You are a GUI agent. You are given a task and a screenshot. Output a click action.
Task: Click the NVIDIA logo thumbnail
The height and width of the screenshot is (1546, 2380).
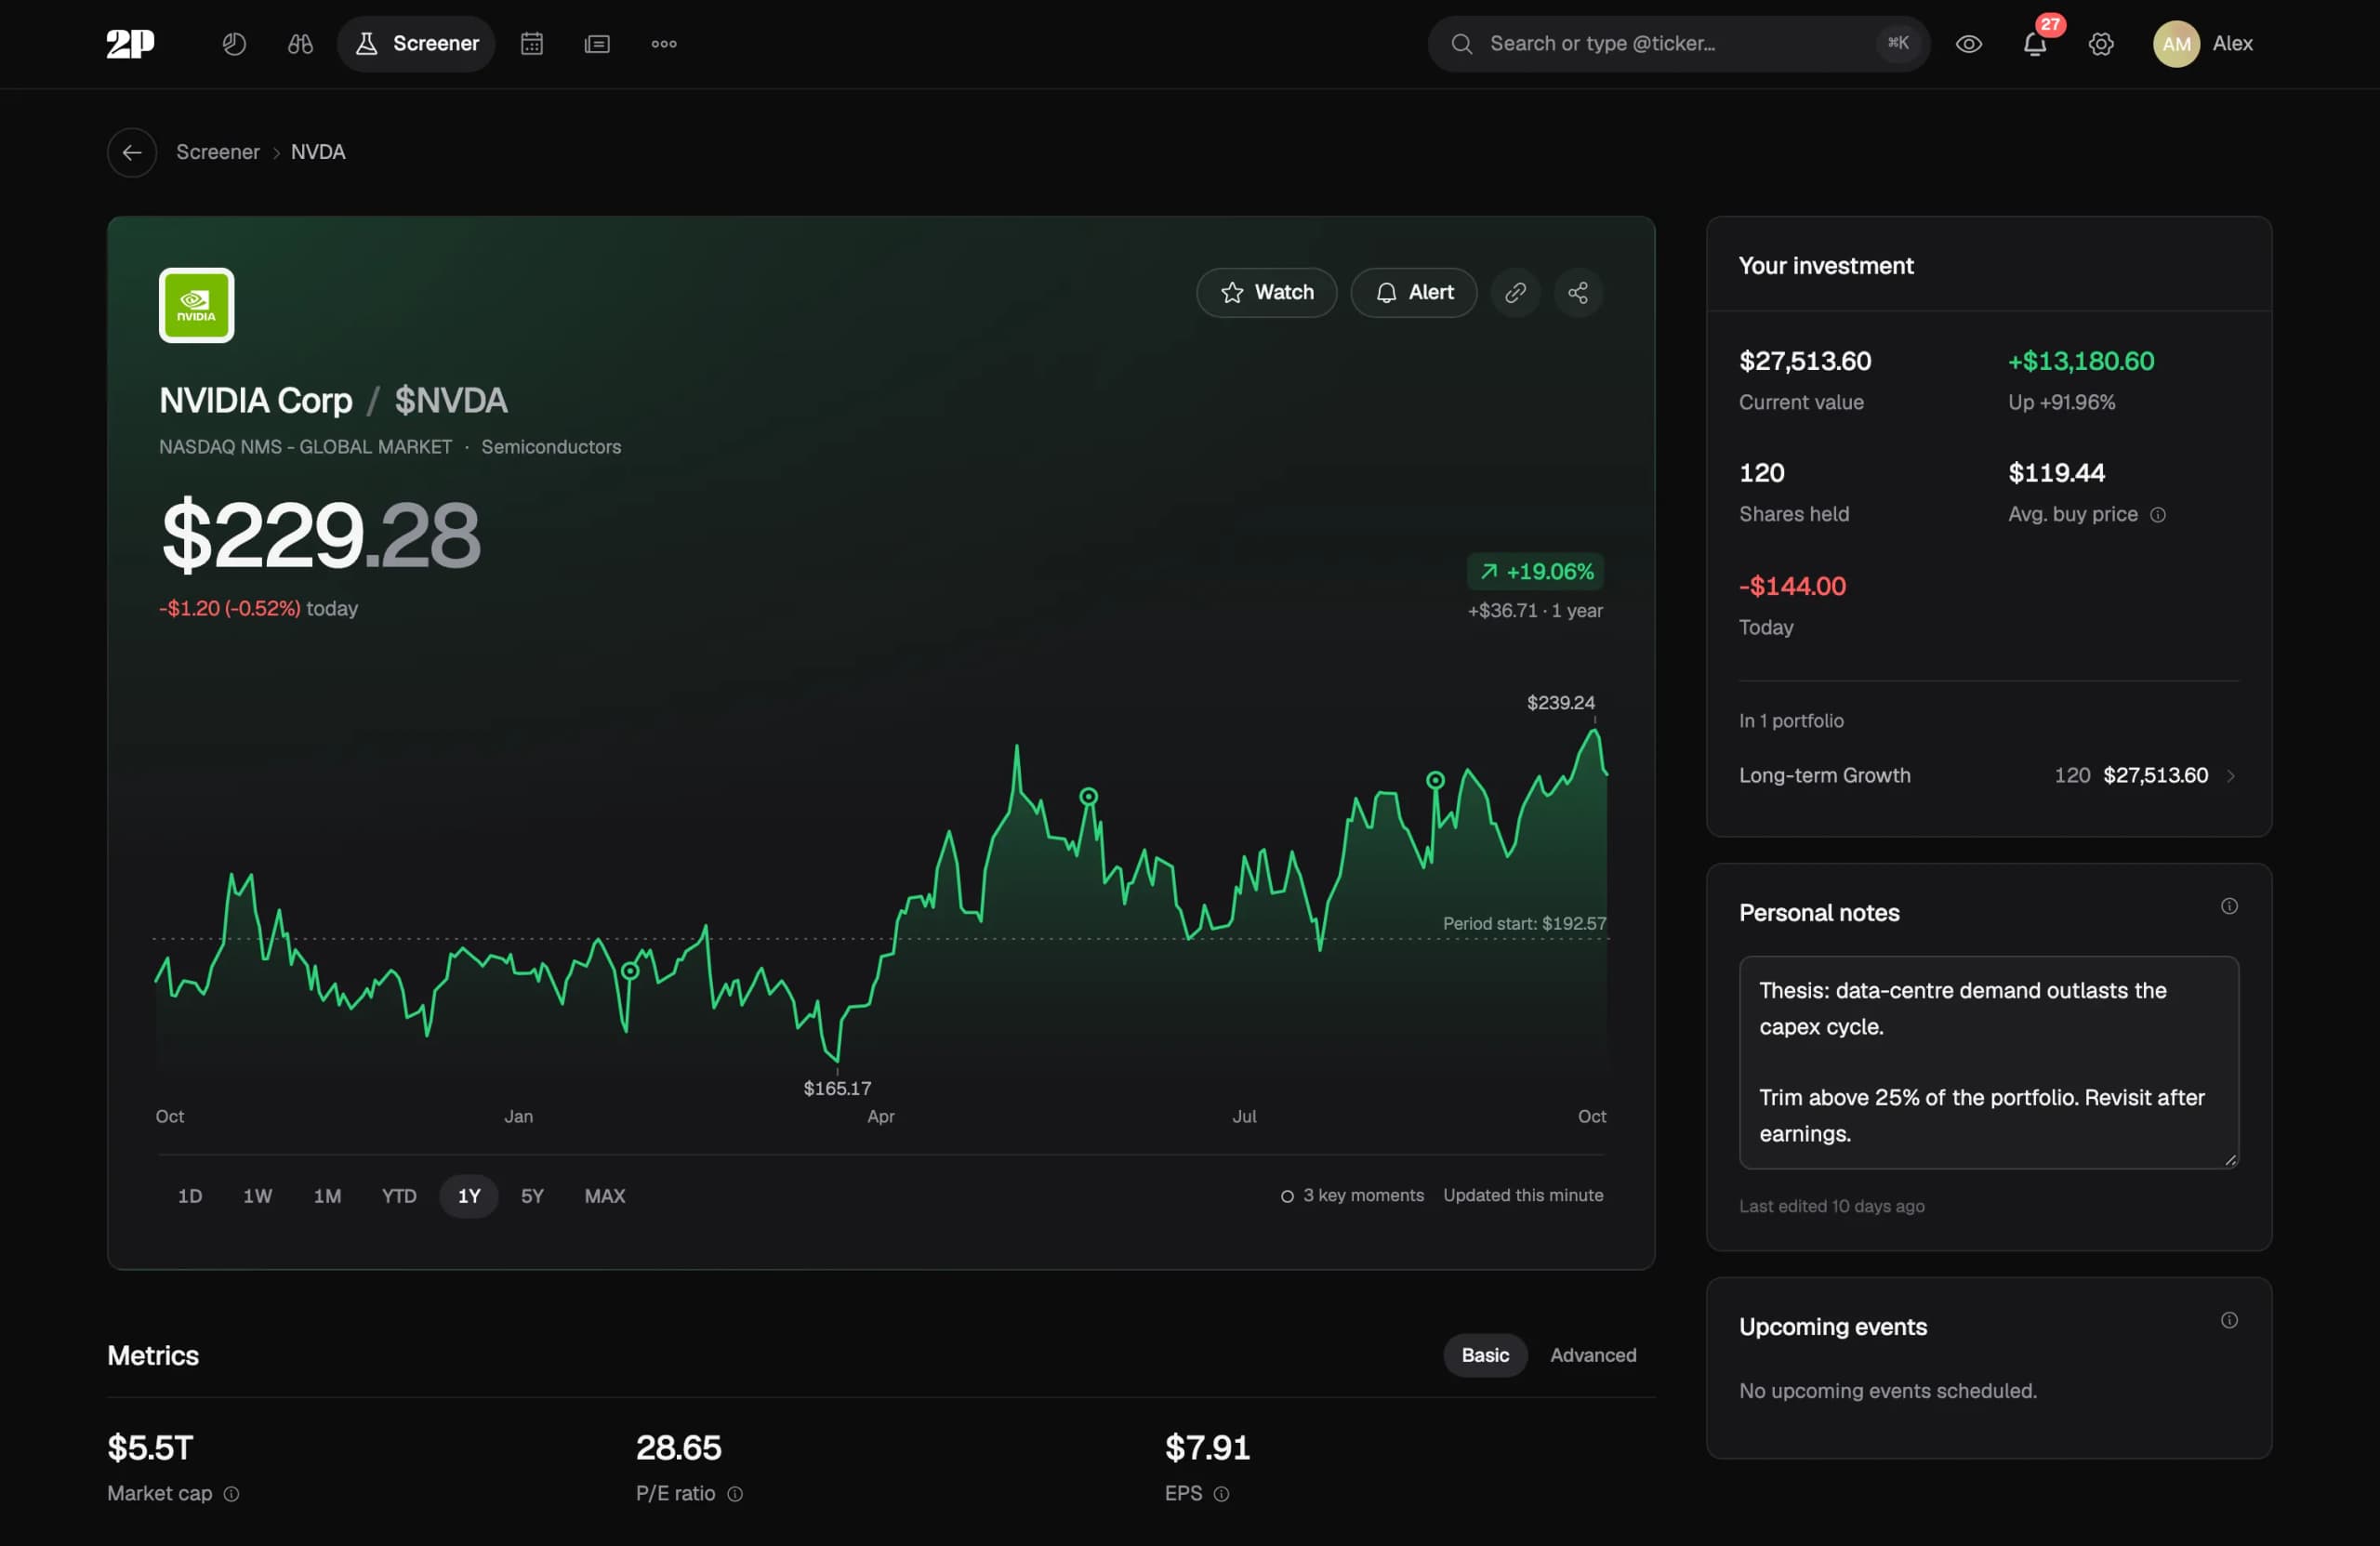click(196, 304)
